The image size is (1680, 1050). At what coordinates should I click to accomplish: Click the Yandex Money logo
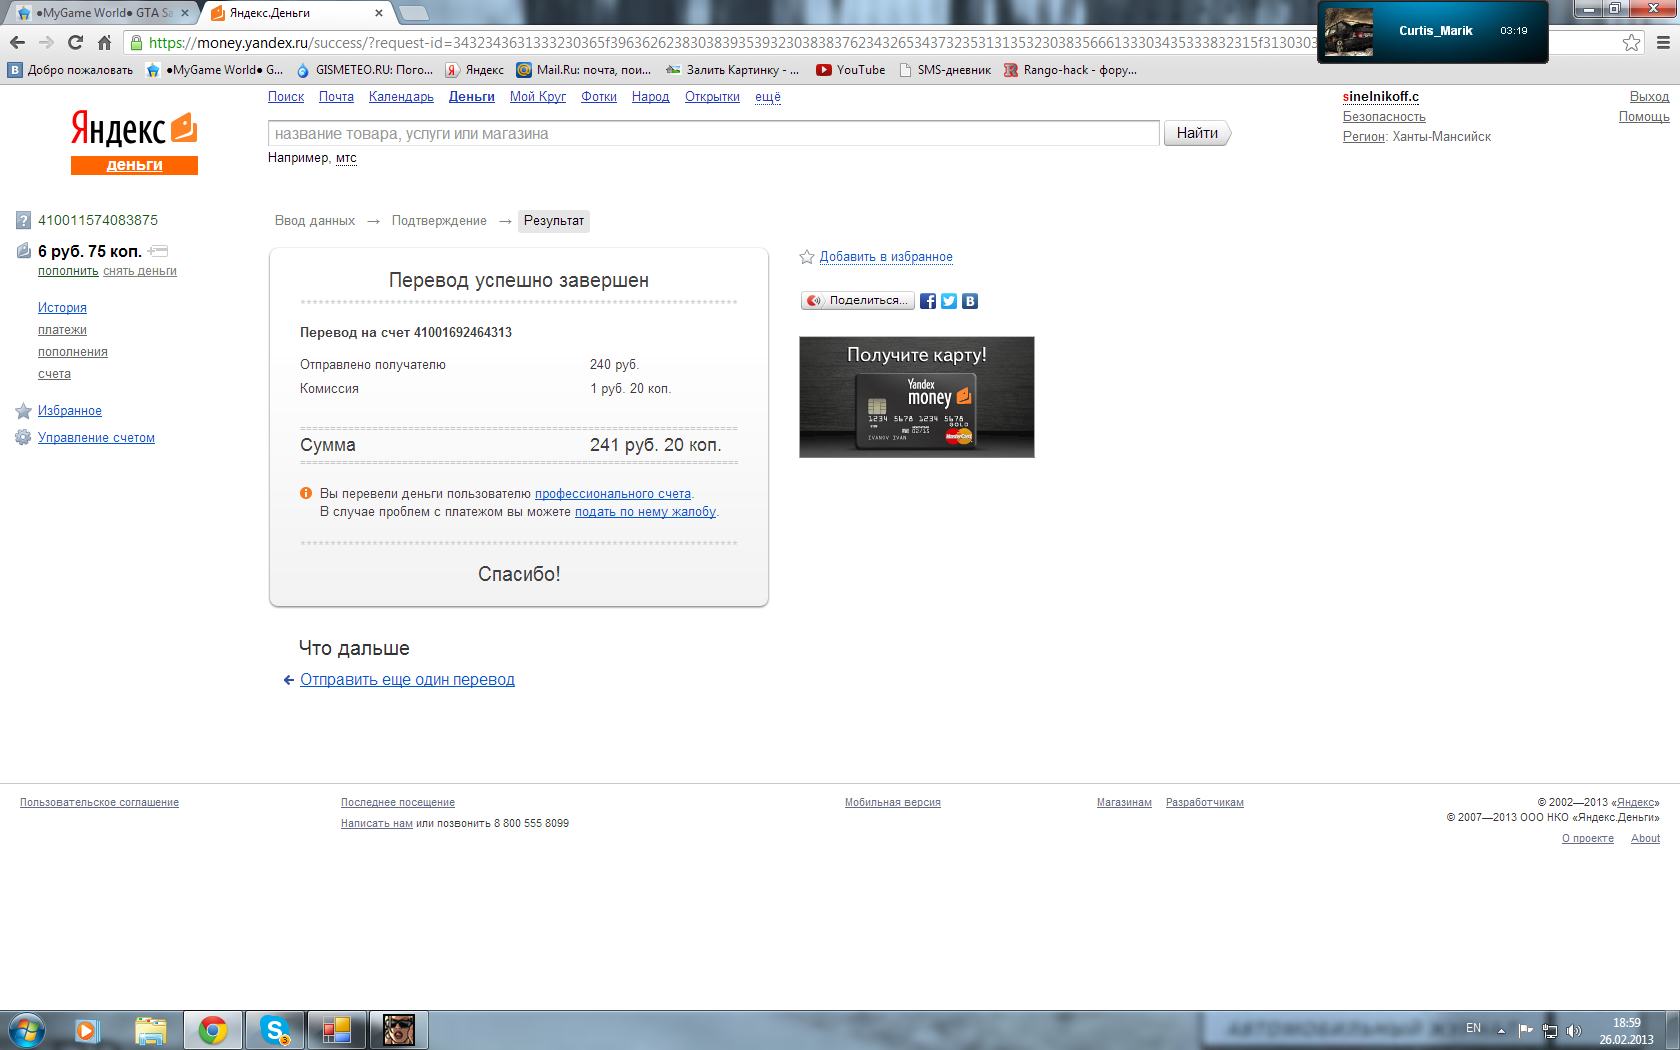[134, 142]
